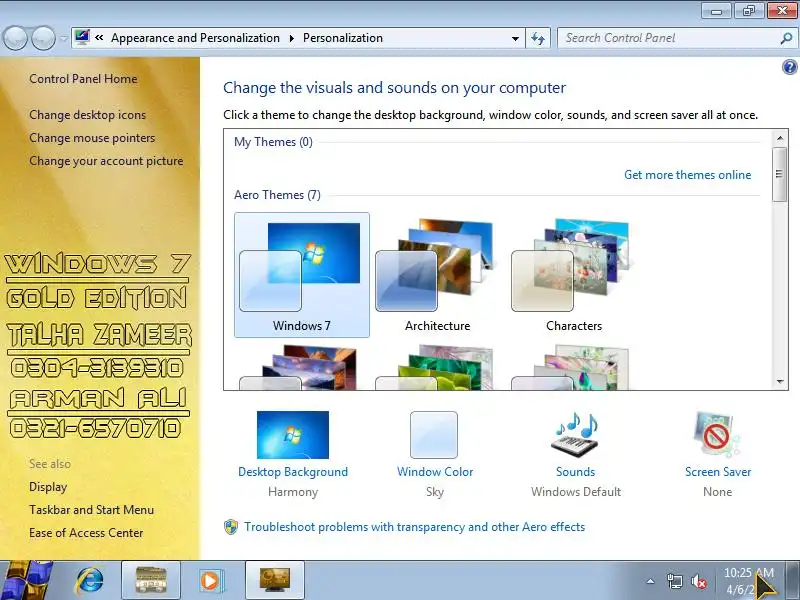Show hidden tray icons arrow
Image resolution: width=800 pixels, height=600 pixels.
pos(650,581)
